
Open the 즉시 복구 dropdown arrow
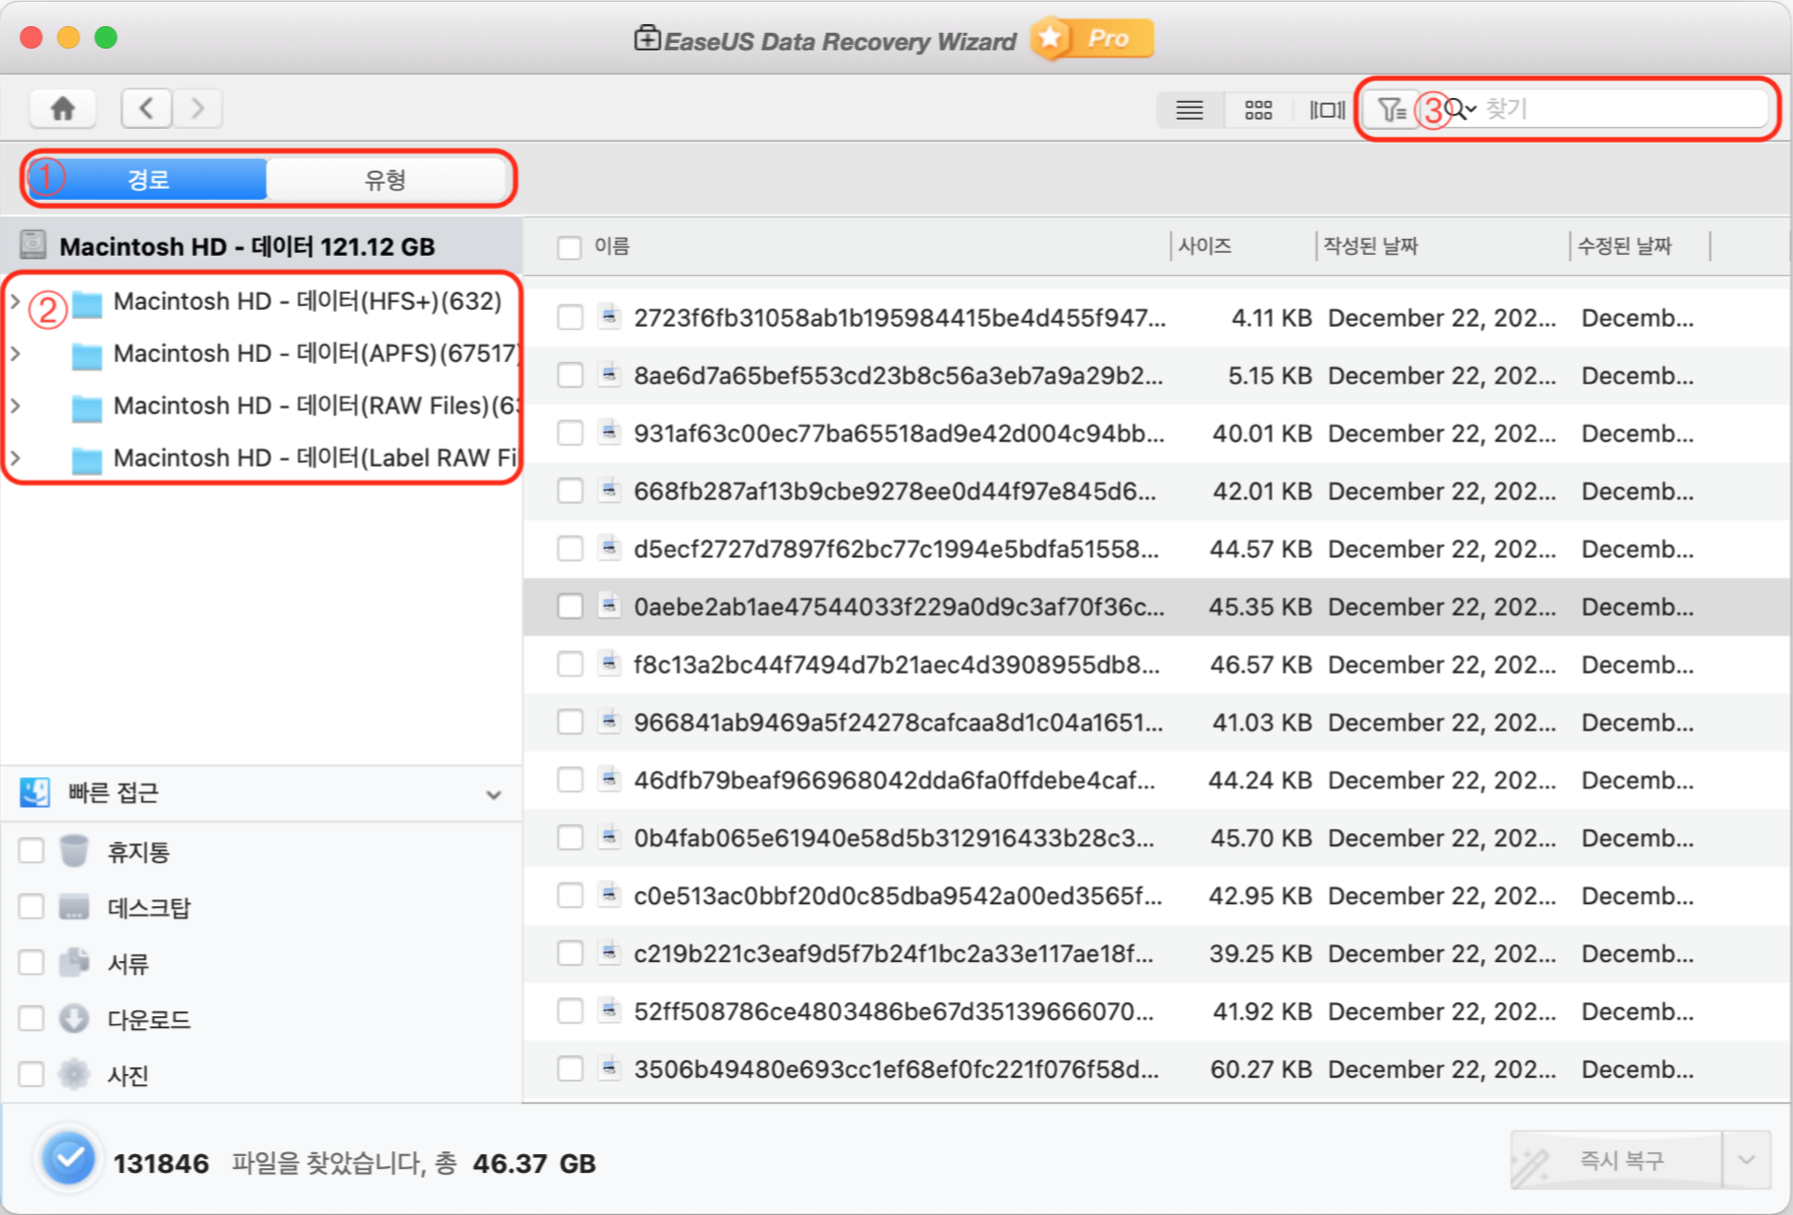point(1747,1160)
